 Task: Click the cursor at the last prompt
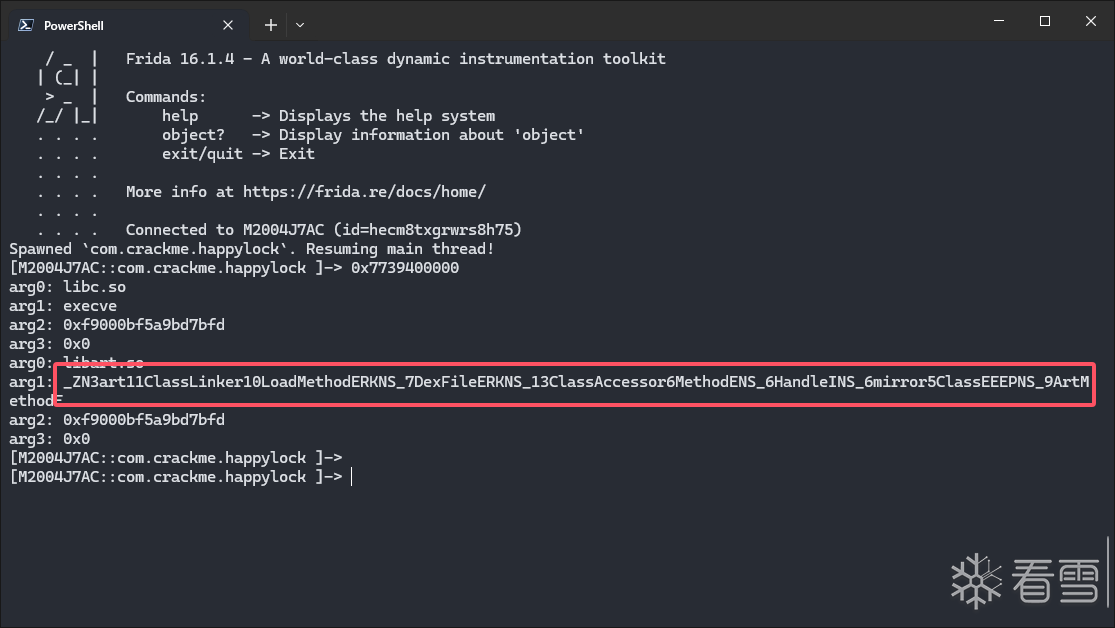coord(351,477)
